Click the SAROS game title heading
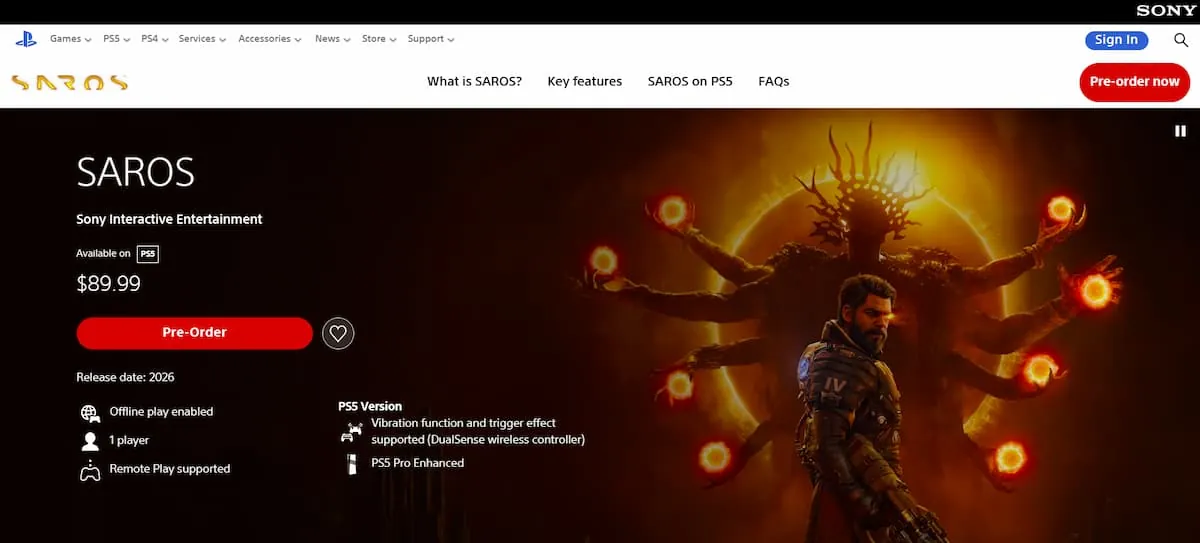Image resolution: width=1200 pixels, height=543 pixels. tap(135, 173)
